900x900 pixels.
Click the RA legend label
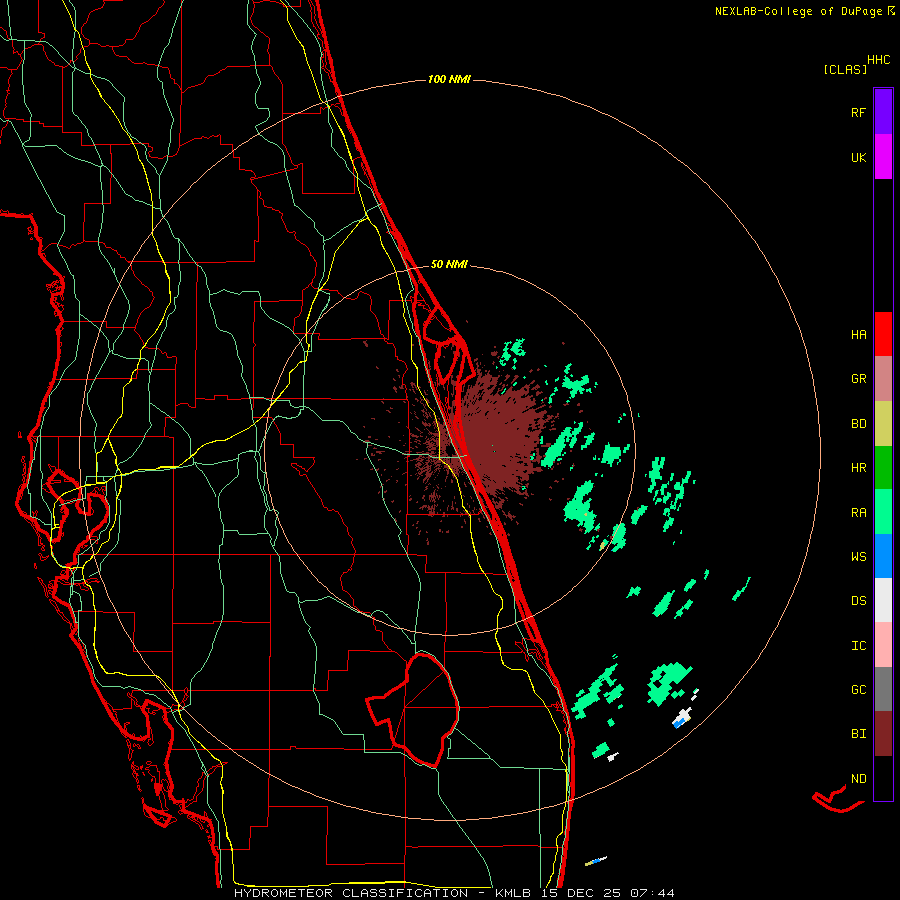[858, 513]
